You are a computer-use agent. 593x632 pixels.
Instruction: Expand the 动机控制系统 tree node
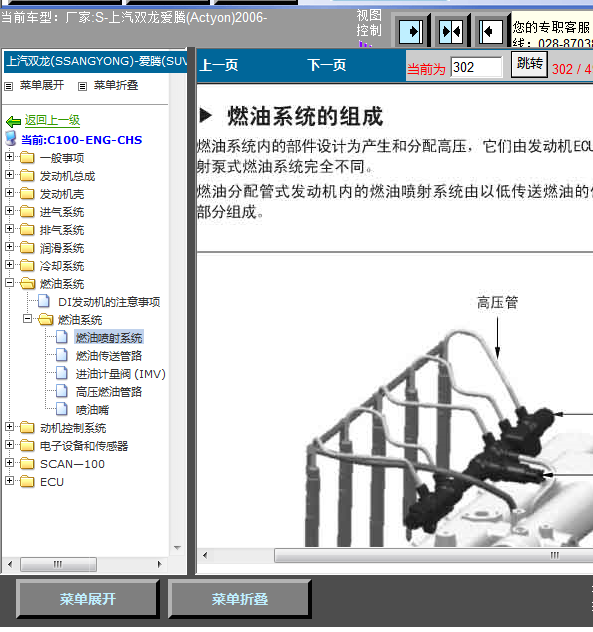(x=10, y=426)
